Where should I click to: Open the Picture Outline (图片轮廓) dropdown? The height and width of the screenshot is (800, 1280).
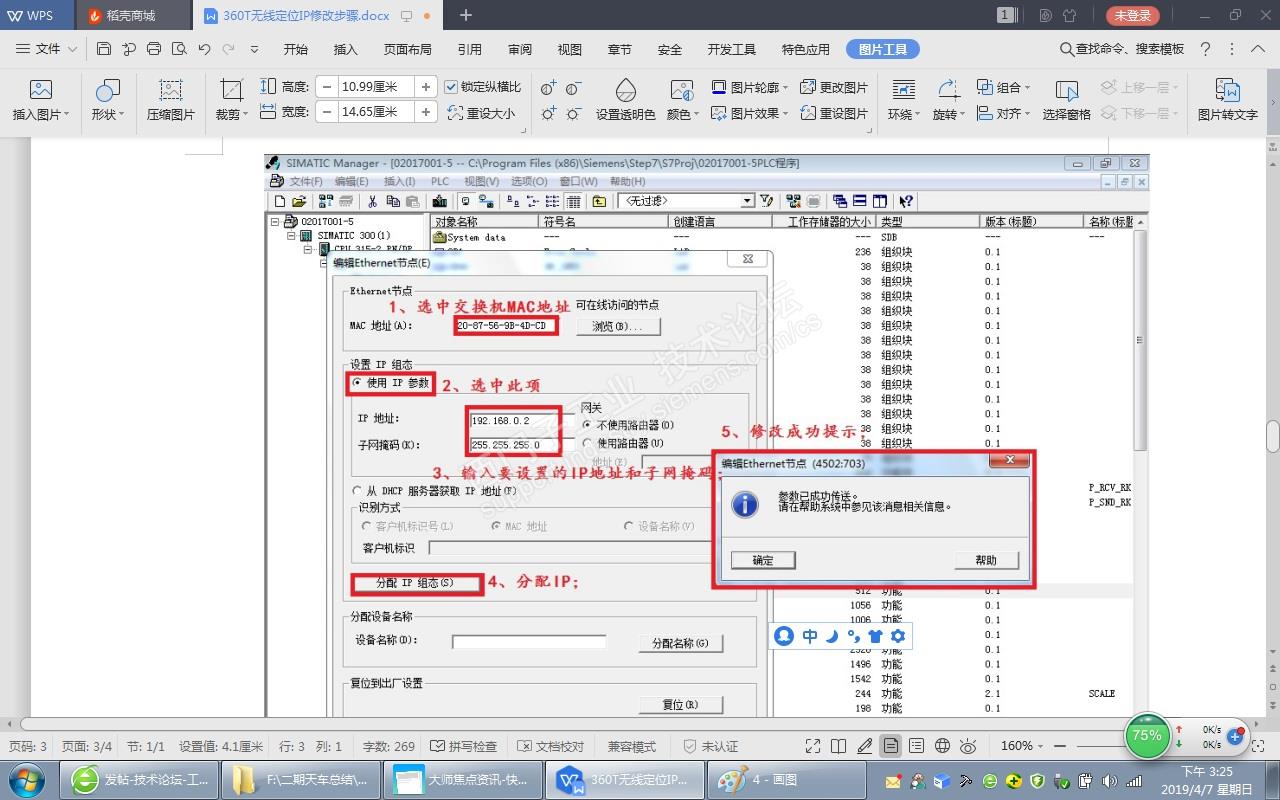[750, 87]
